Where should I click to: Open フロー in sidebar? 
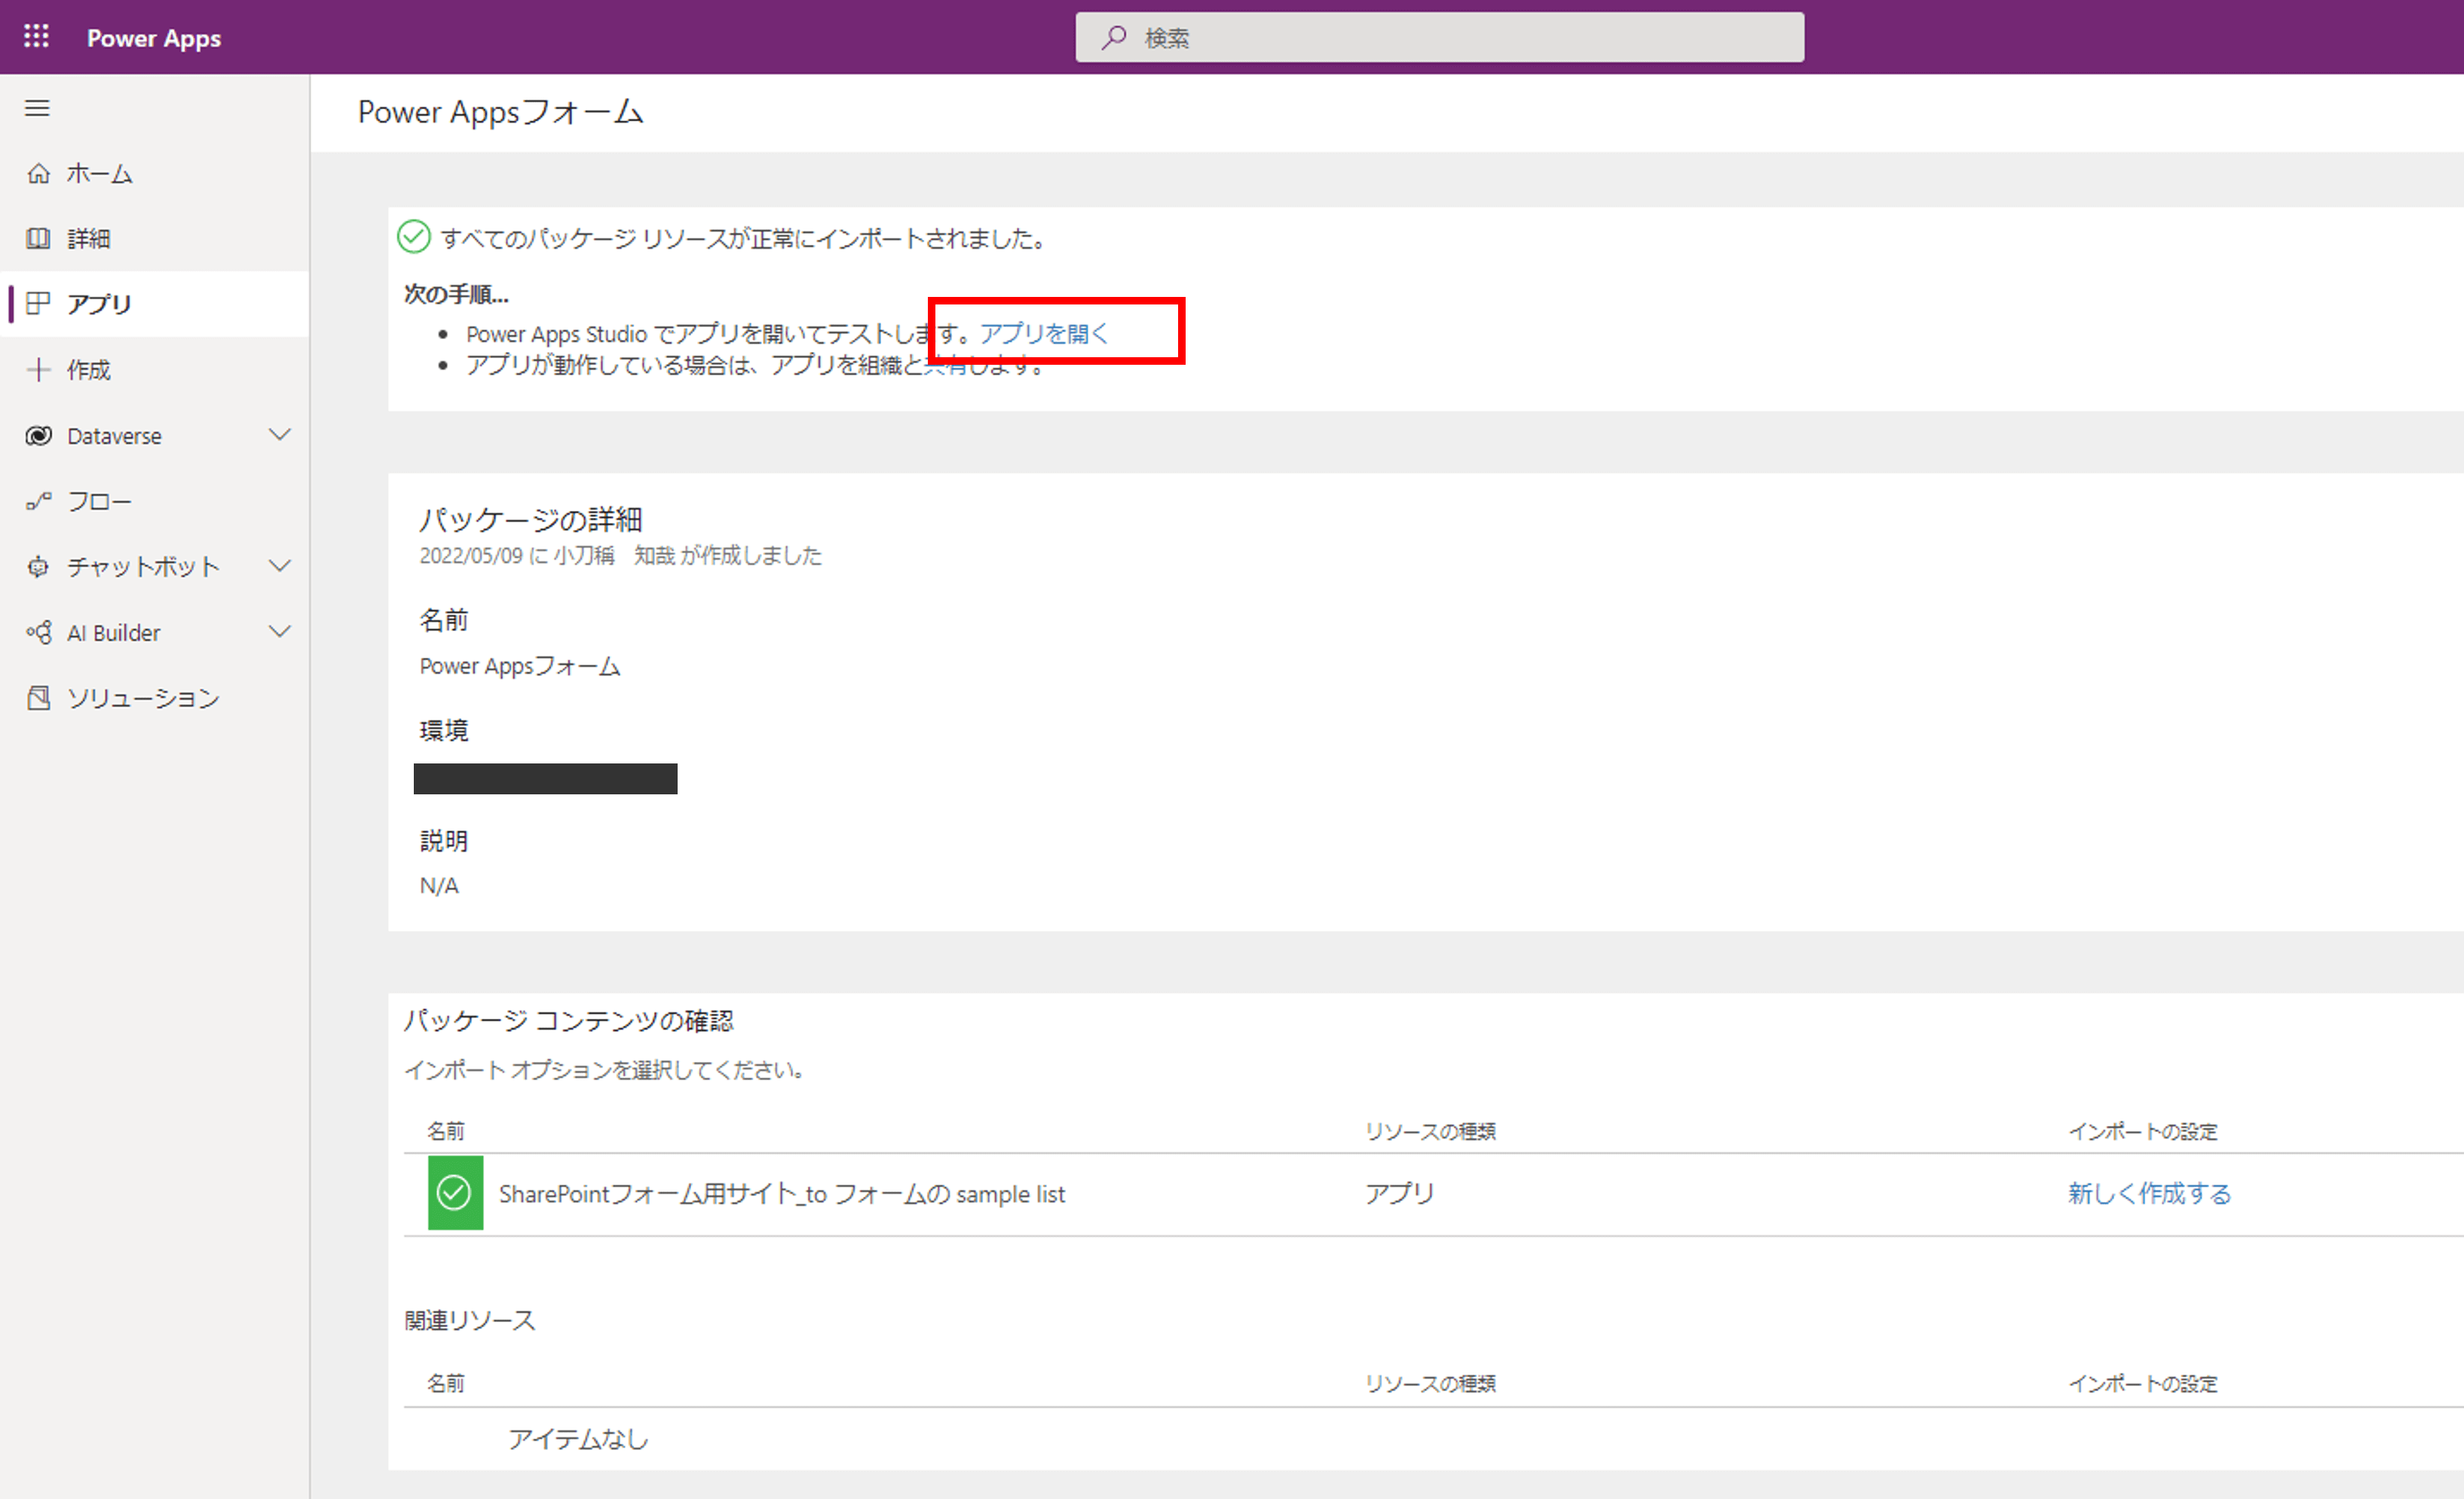tap(155, 501)
